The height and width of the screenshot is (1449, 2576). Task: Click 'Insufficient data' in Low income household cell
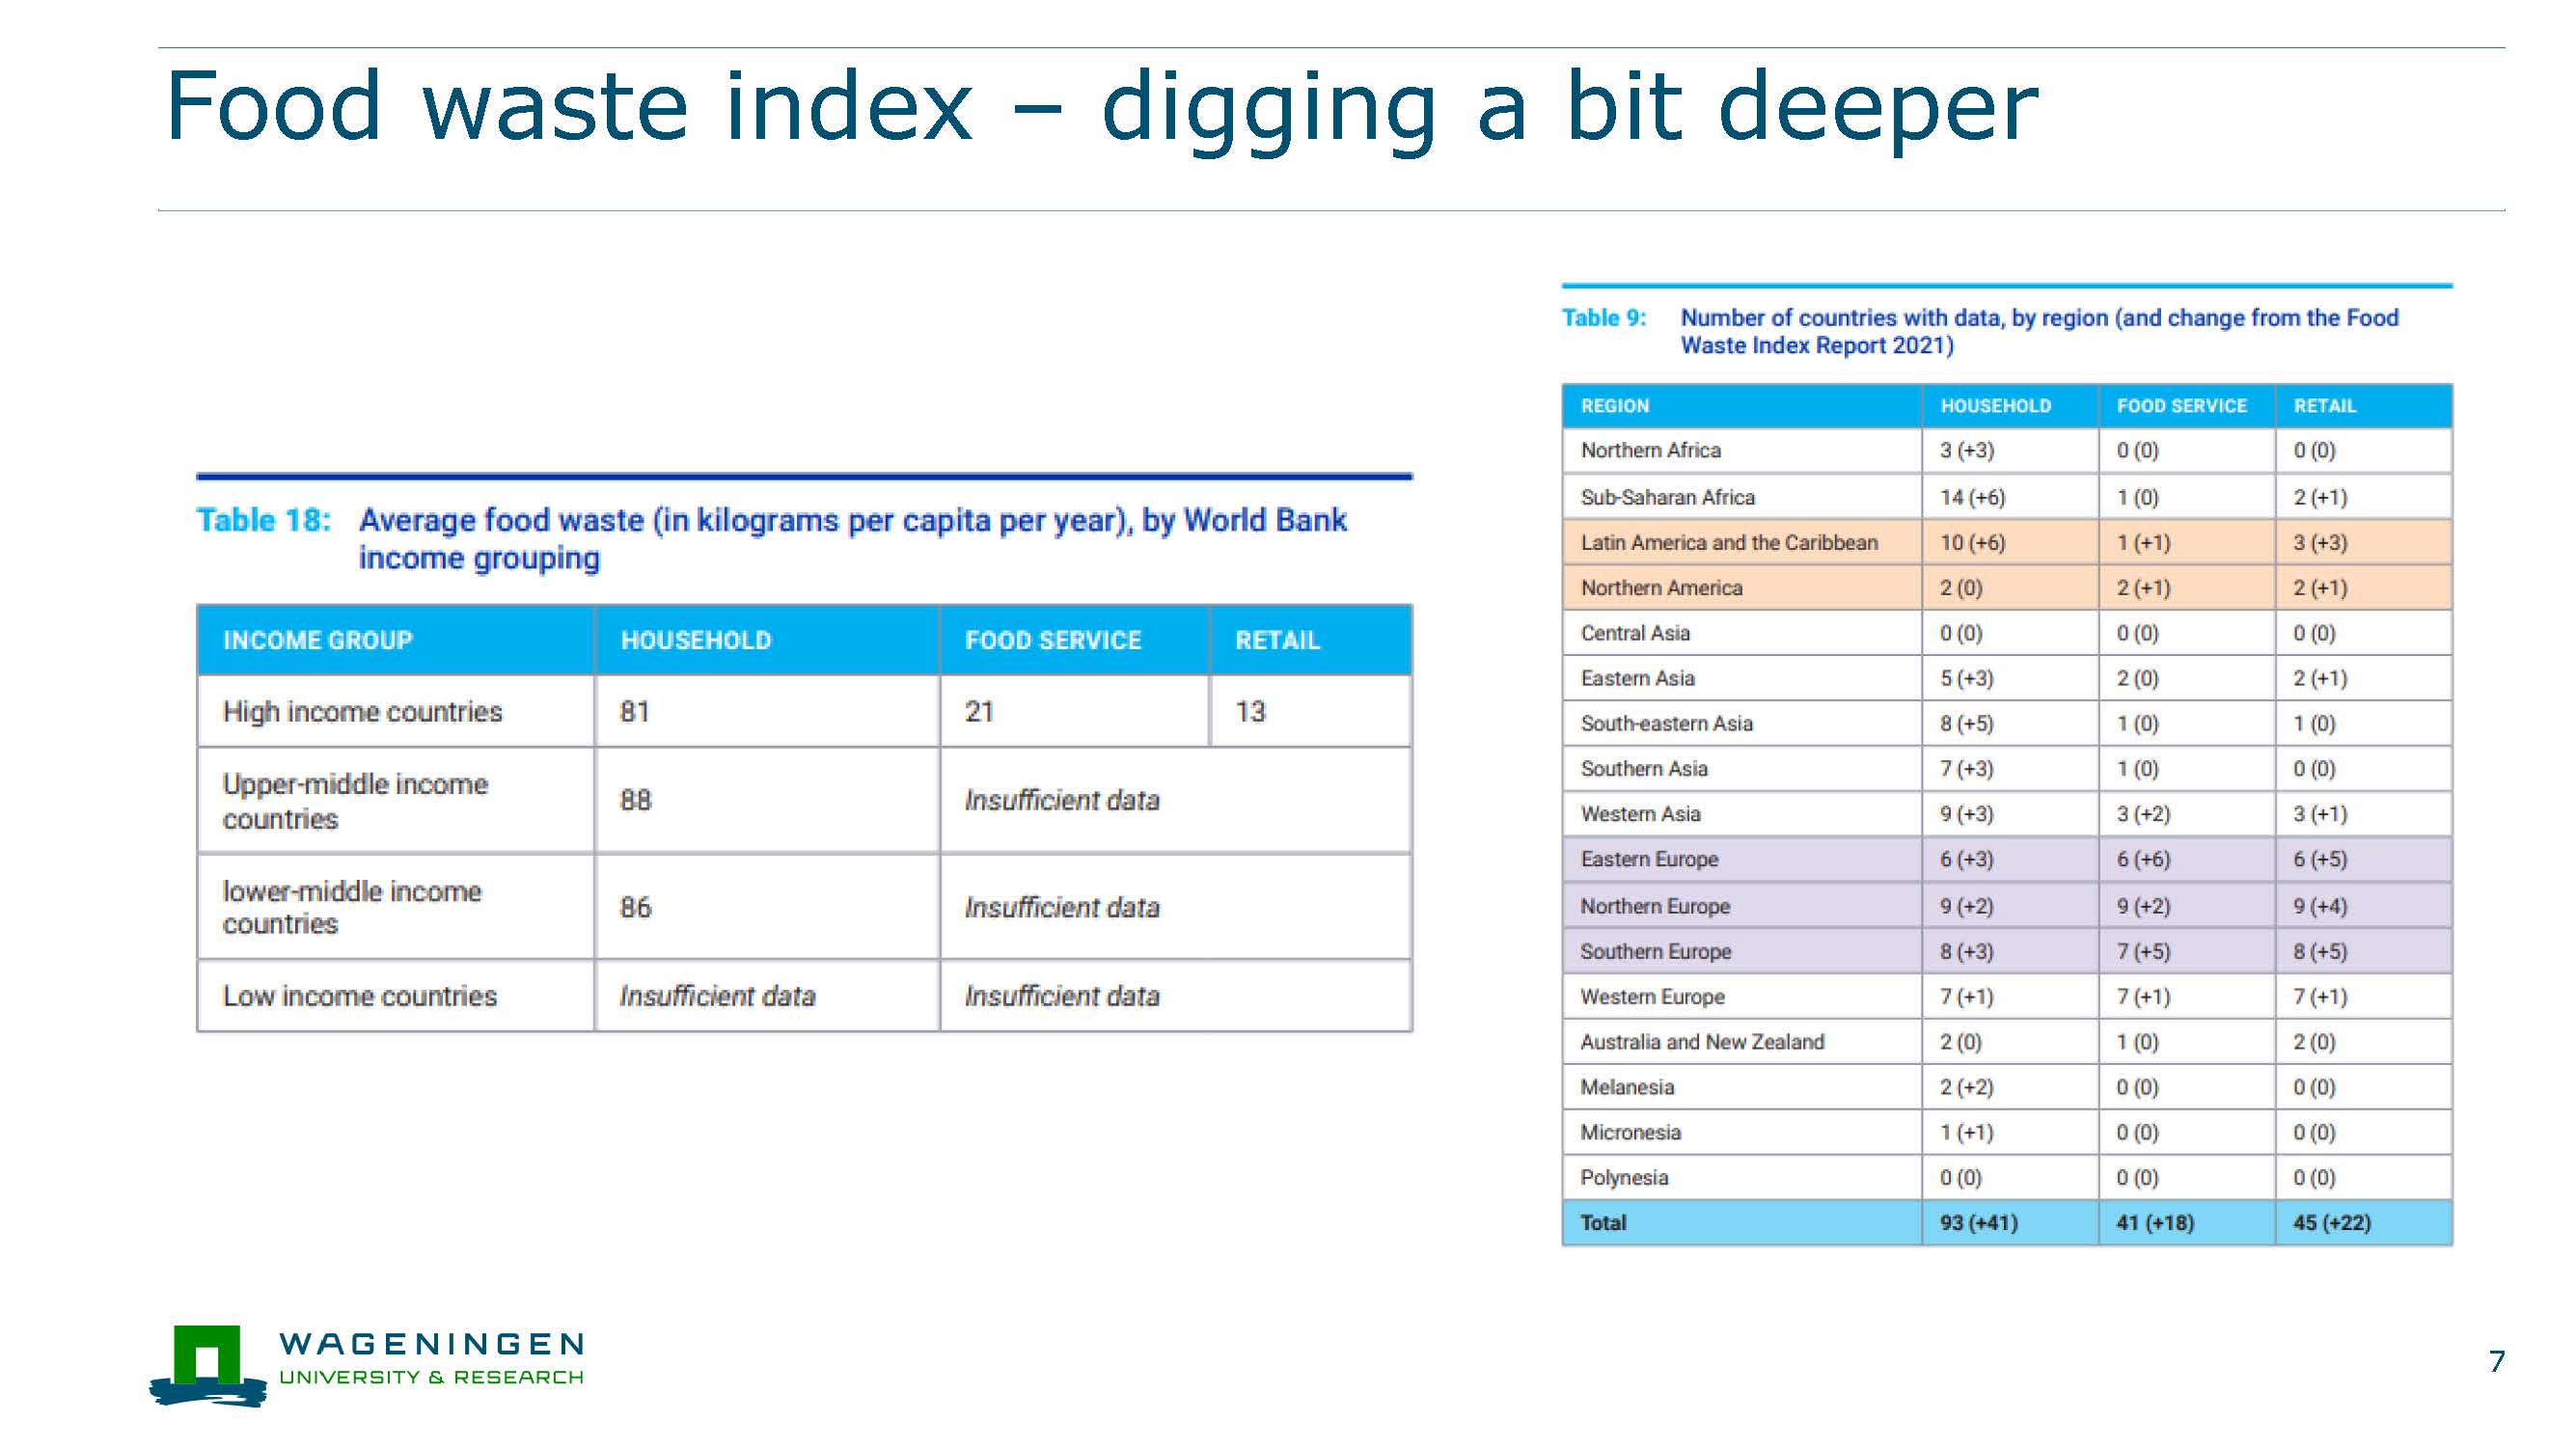tap(717, 996)
